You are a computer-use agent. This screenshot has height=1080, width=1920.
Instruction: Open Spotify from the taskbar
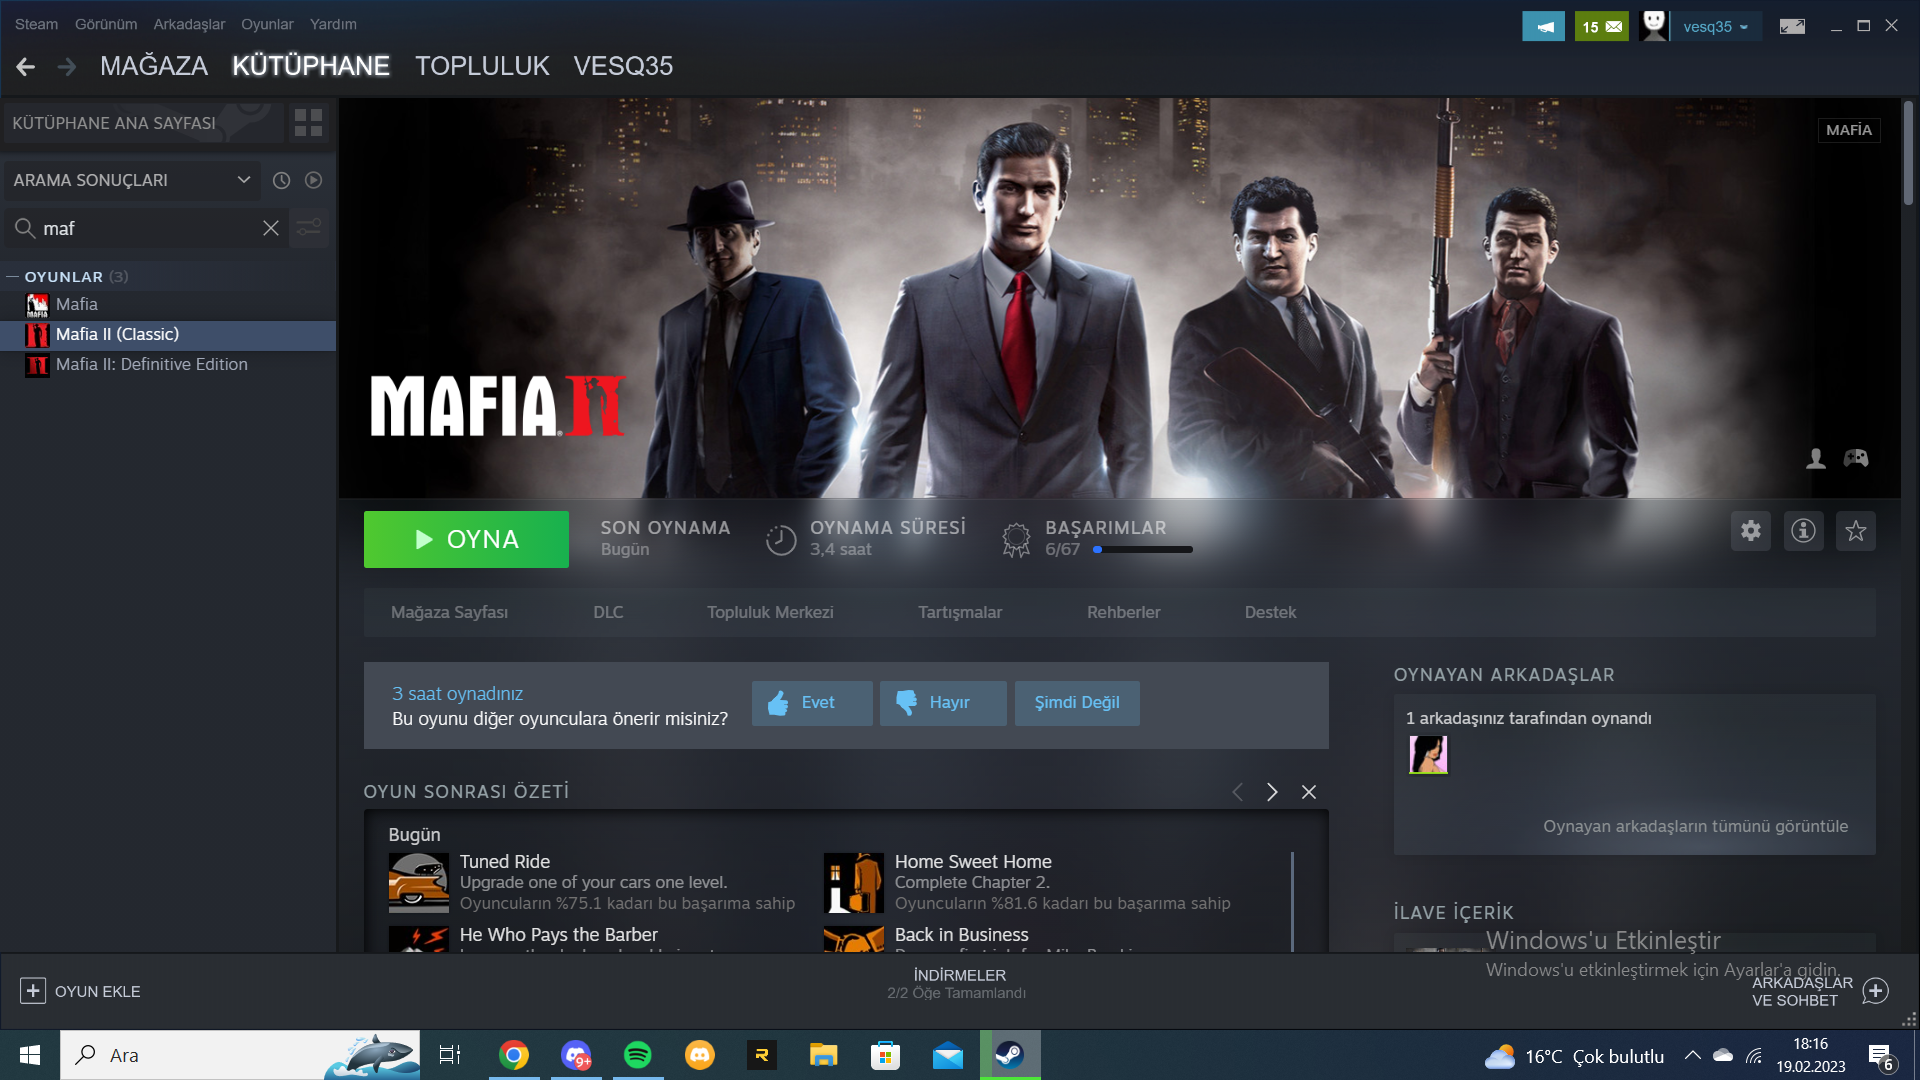[637, 1055]
